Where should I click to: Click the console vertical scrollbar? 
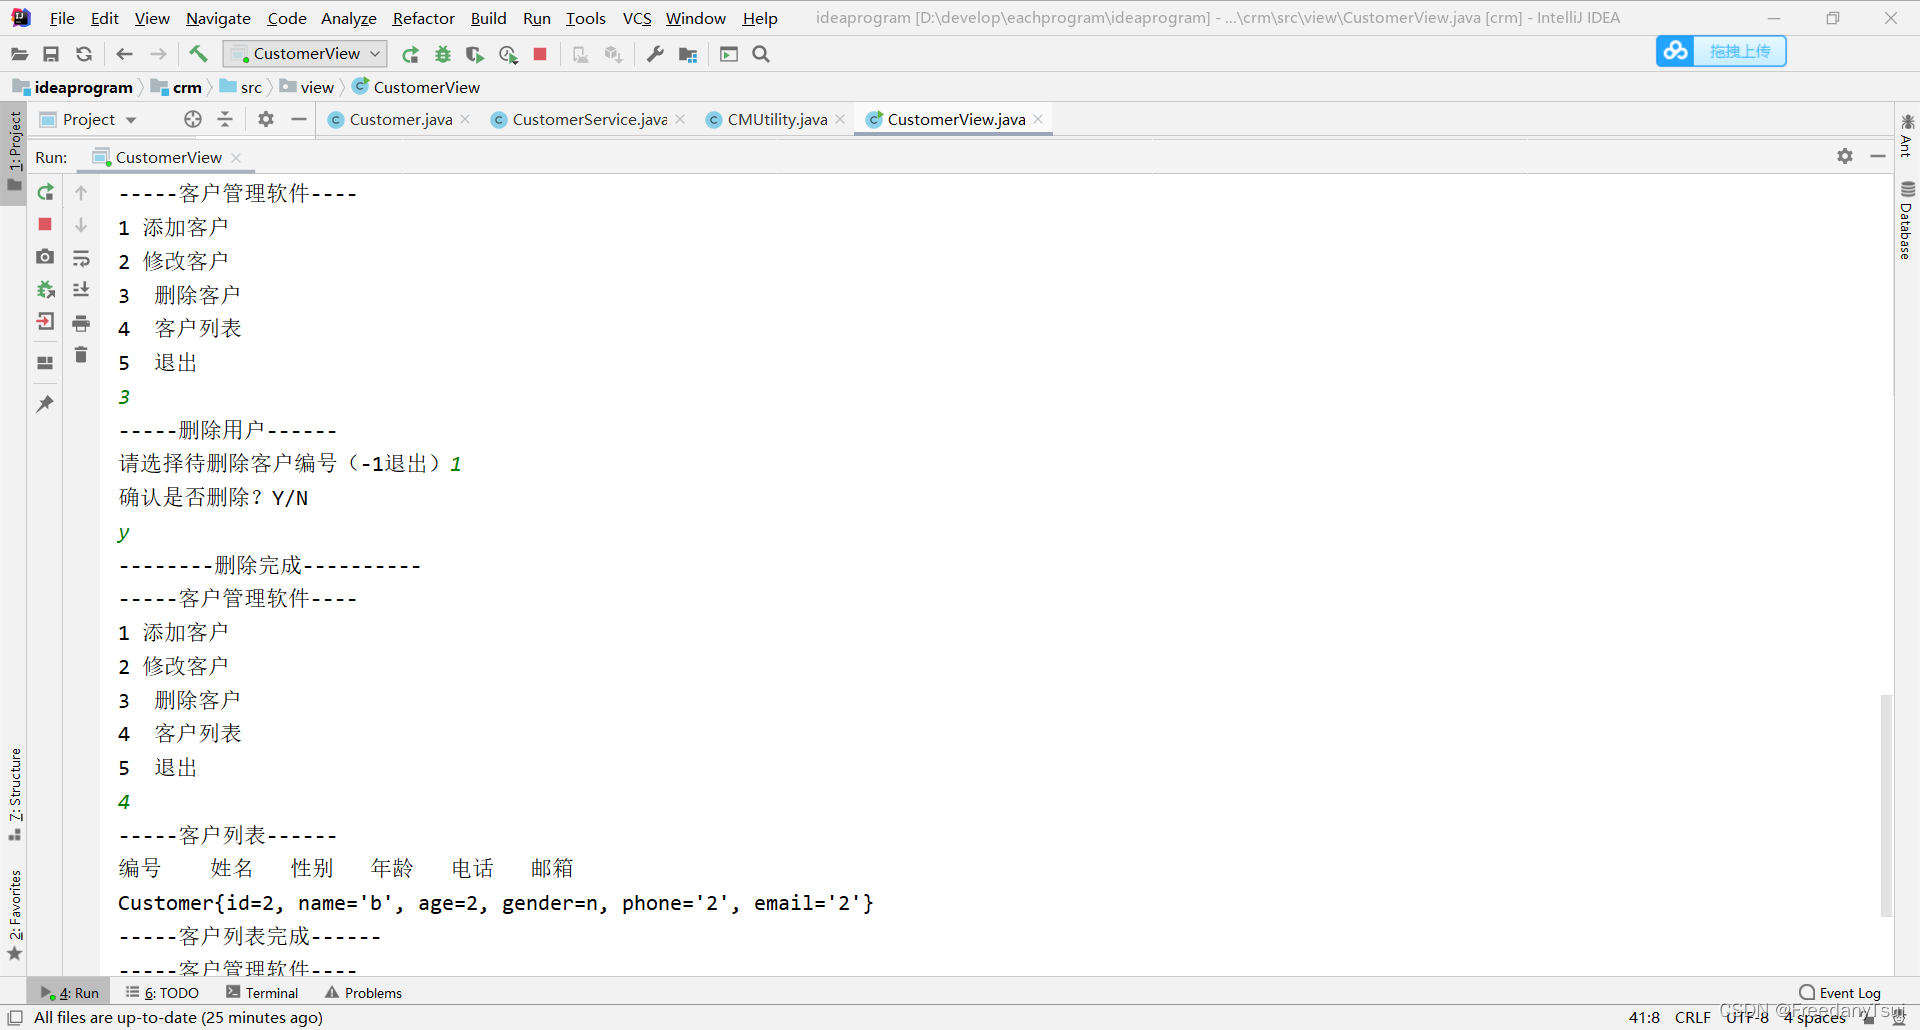tap(1886, 805)
